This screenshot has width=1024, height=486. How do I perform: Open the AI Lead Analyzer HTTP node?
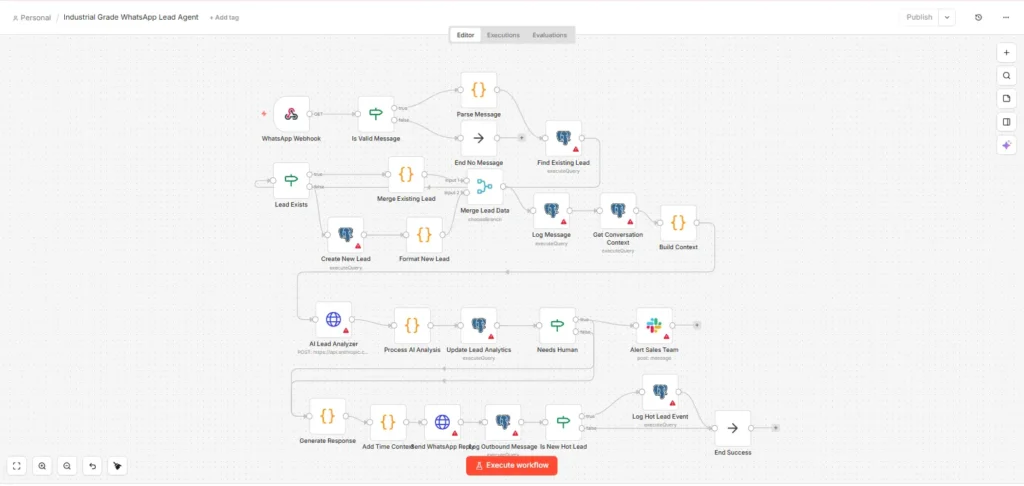click(x=333, y=320)
